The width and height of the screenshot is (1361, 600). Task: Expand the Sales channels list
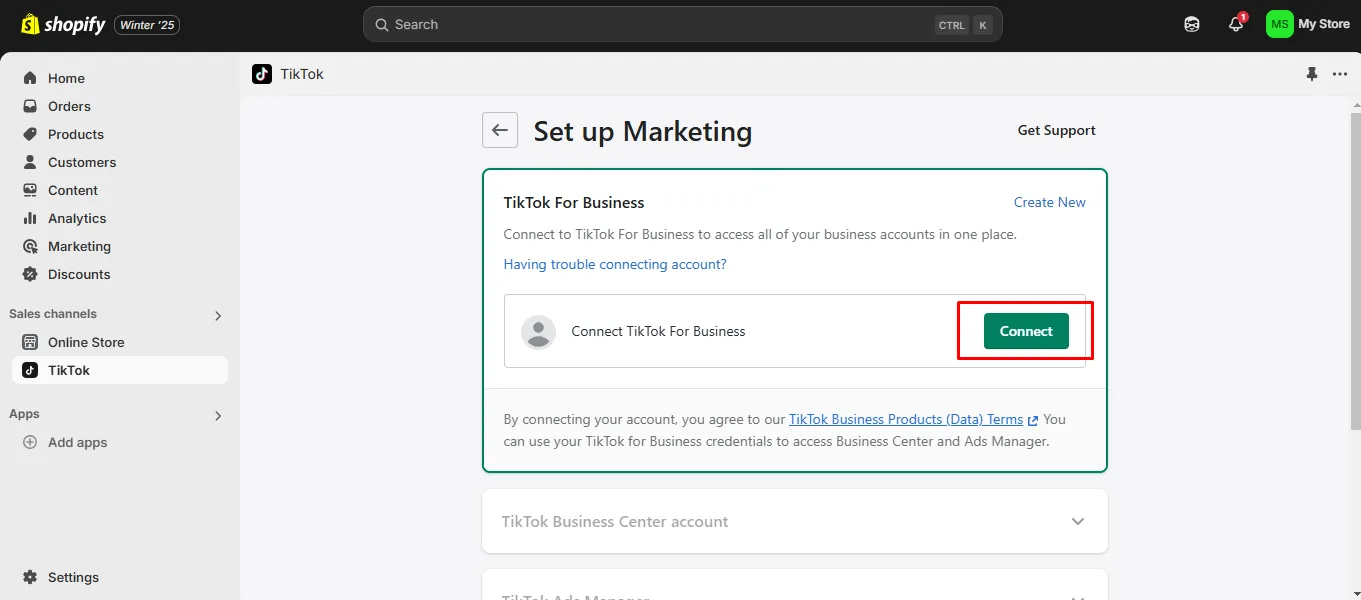coord(217,315)
